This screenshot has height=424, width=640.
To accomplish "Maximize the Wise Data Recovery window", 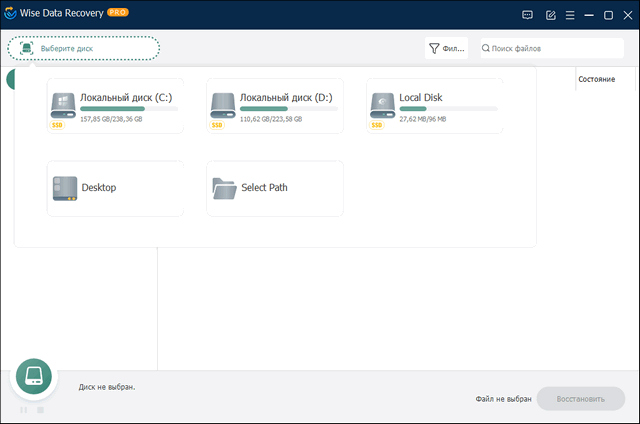I will click(608, 15).
